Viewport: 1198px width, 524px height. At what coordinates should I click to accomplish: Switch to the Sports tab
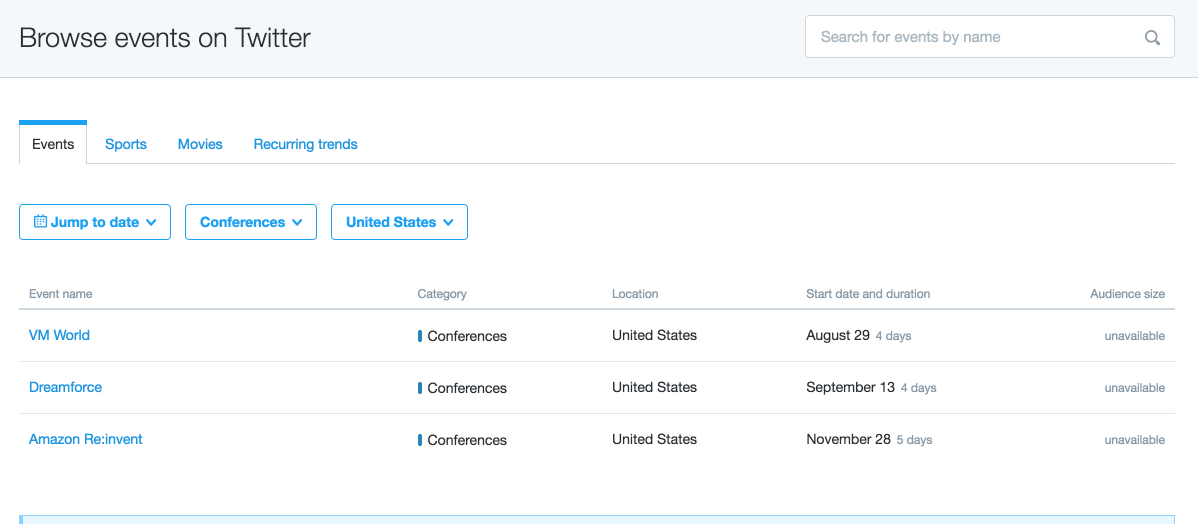pyautogui.click(x=126, y=144)
